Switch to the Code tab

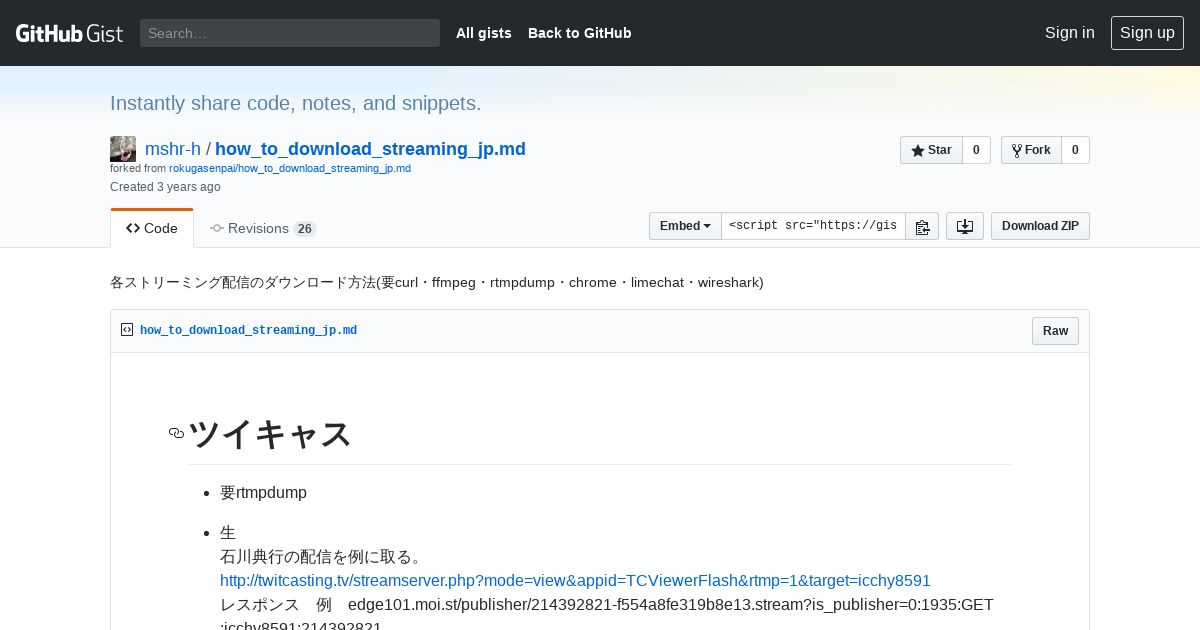pyautogui.click(x=152, y=228)
